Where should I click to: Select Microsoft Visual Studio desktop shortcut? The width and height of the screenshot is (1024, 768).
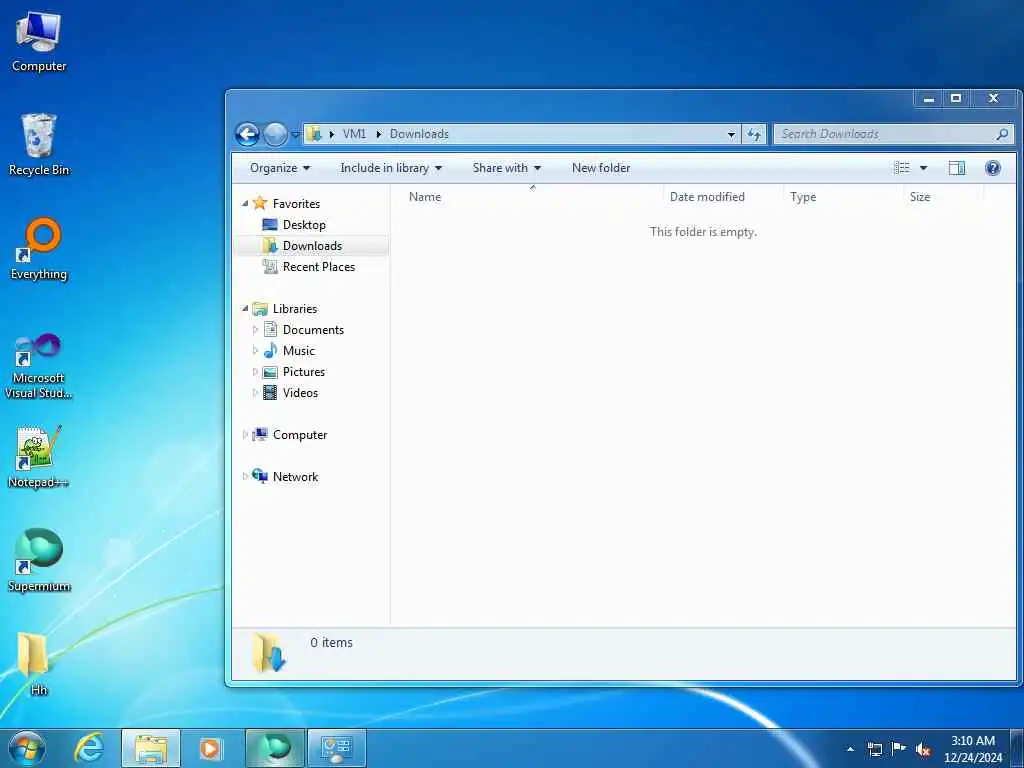click(39, 365)
